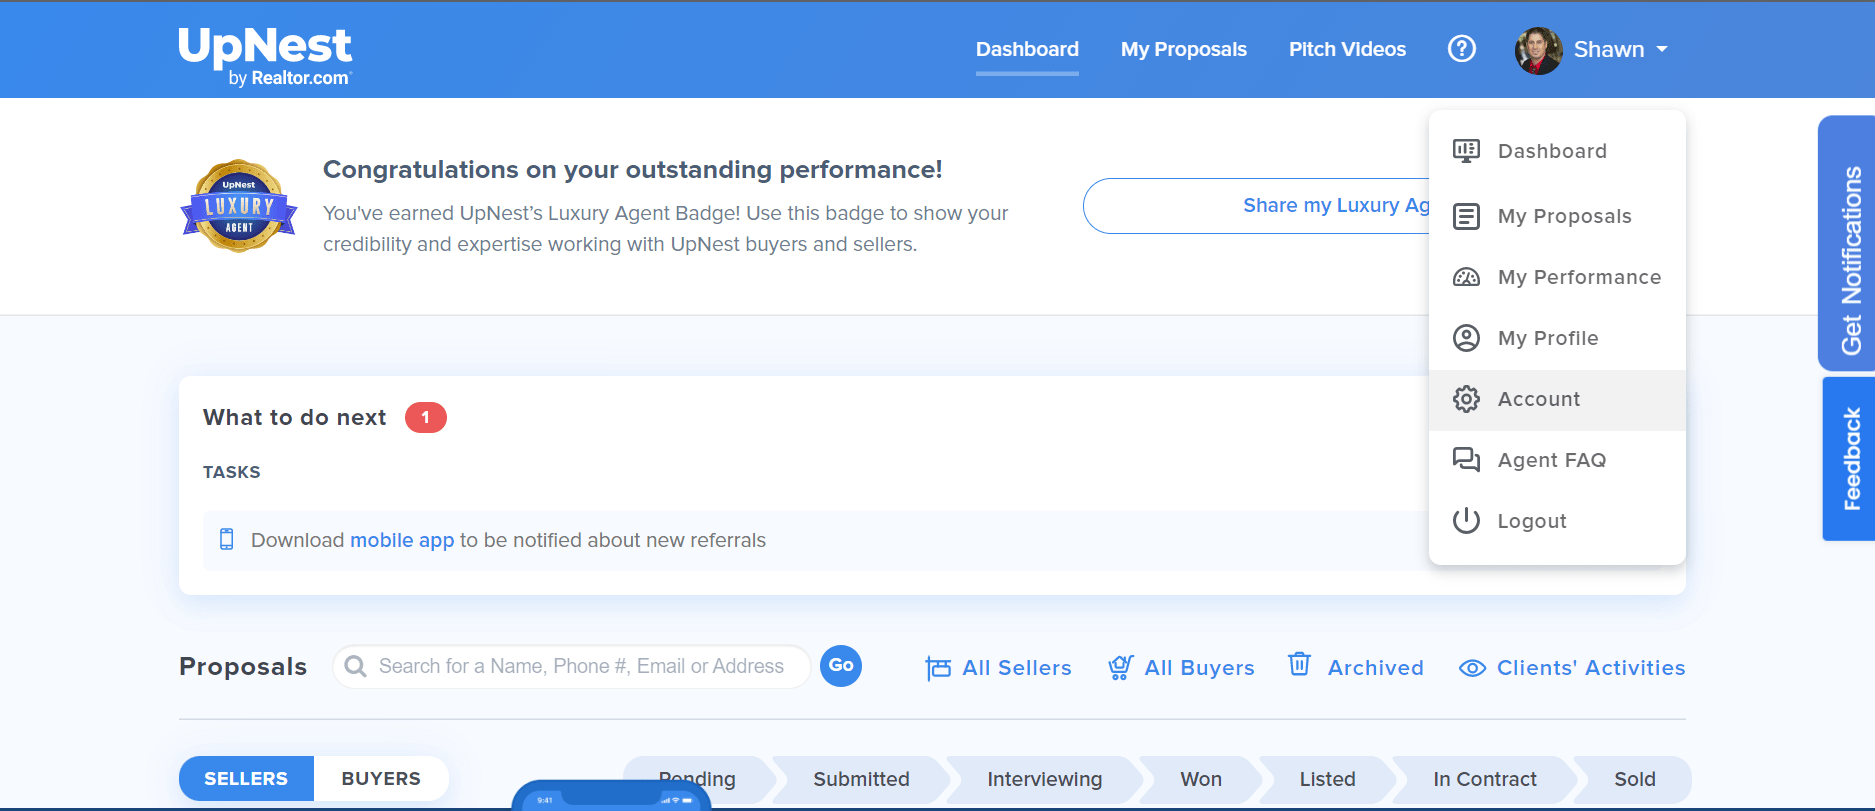Select the Interviewing stage tab

(1044, 779)
